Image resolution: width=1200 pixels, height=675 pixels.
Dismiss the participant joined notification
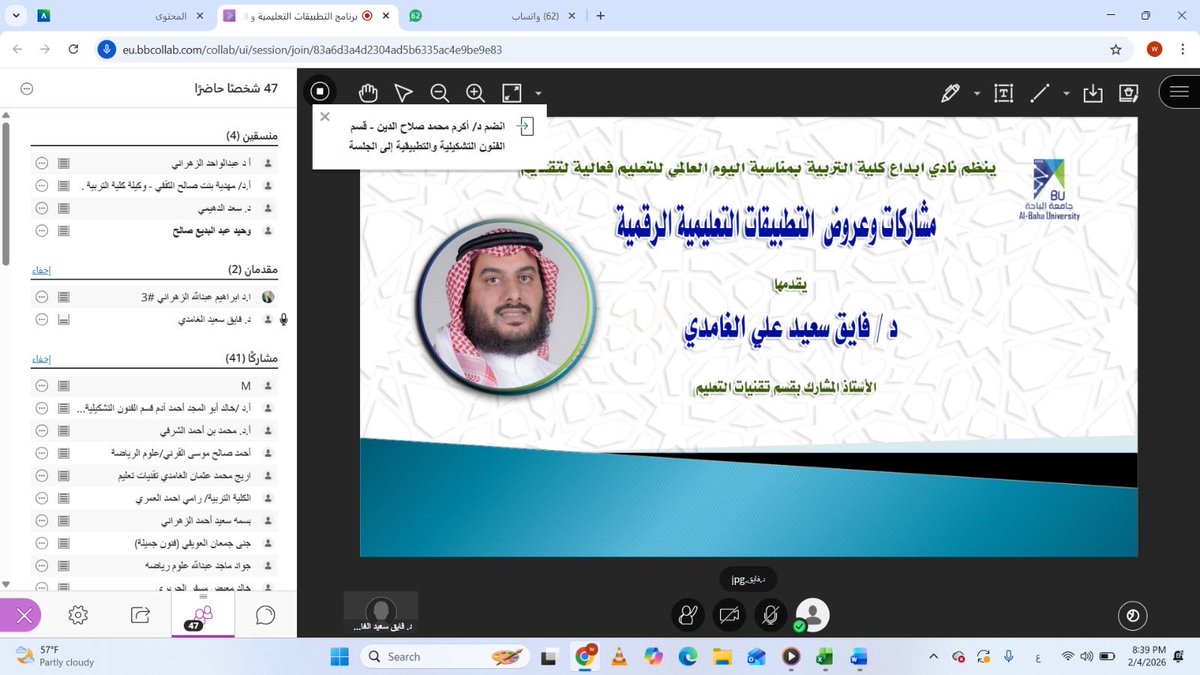click(x=324, y=116)
